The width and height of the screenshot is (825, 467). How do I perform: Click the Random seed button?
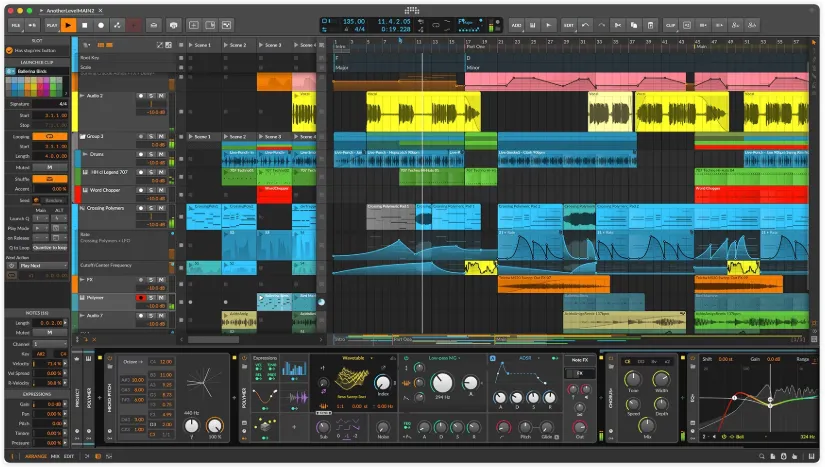point(54,200)
